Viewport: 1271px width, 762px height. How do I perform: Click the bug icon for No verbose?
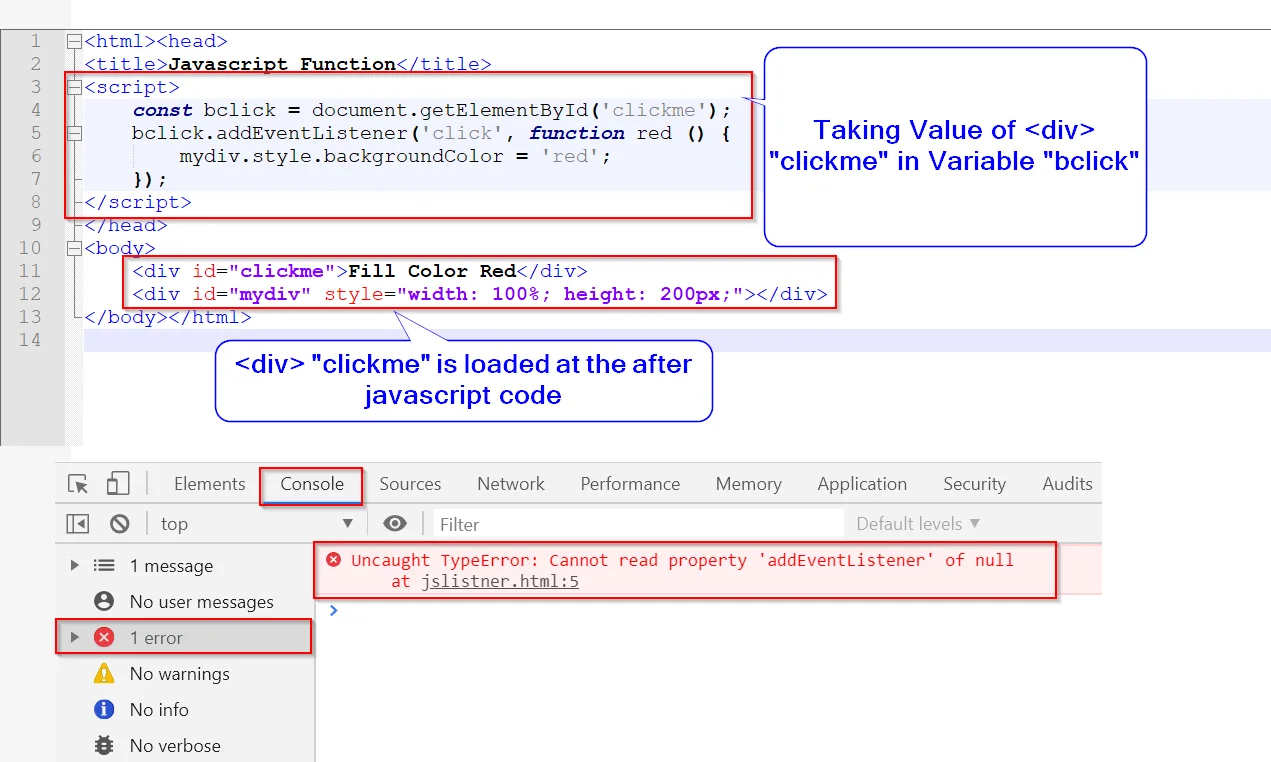pyautogui.click(x=104, y=746)
